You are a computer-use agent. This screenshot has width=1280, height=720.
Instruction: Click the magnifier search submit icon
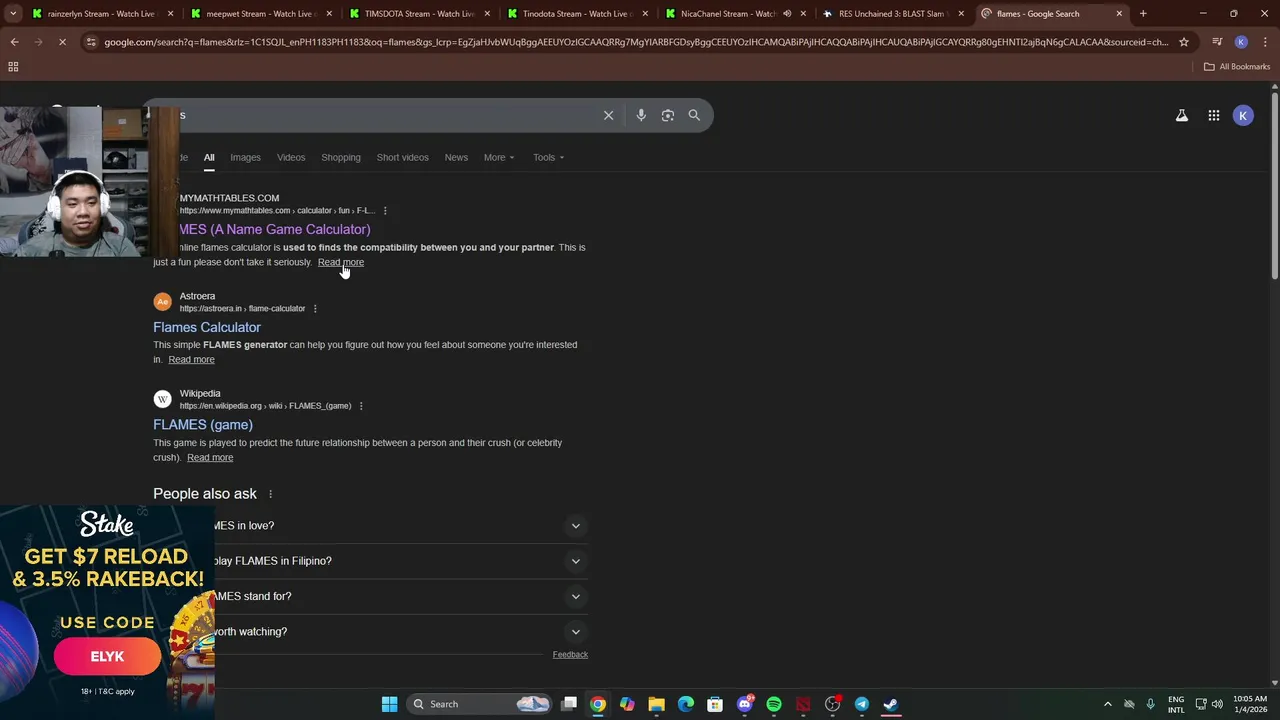(694, 115)
